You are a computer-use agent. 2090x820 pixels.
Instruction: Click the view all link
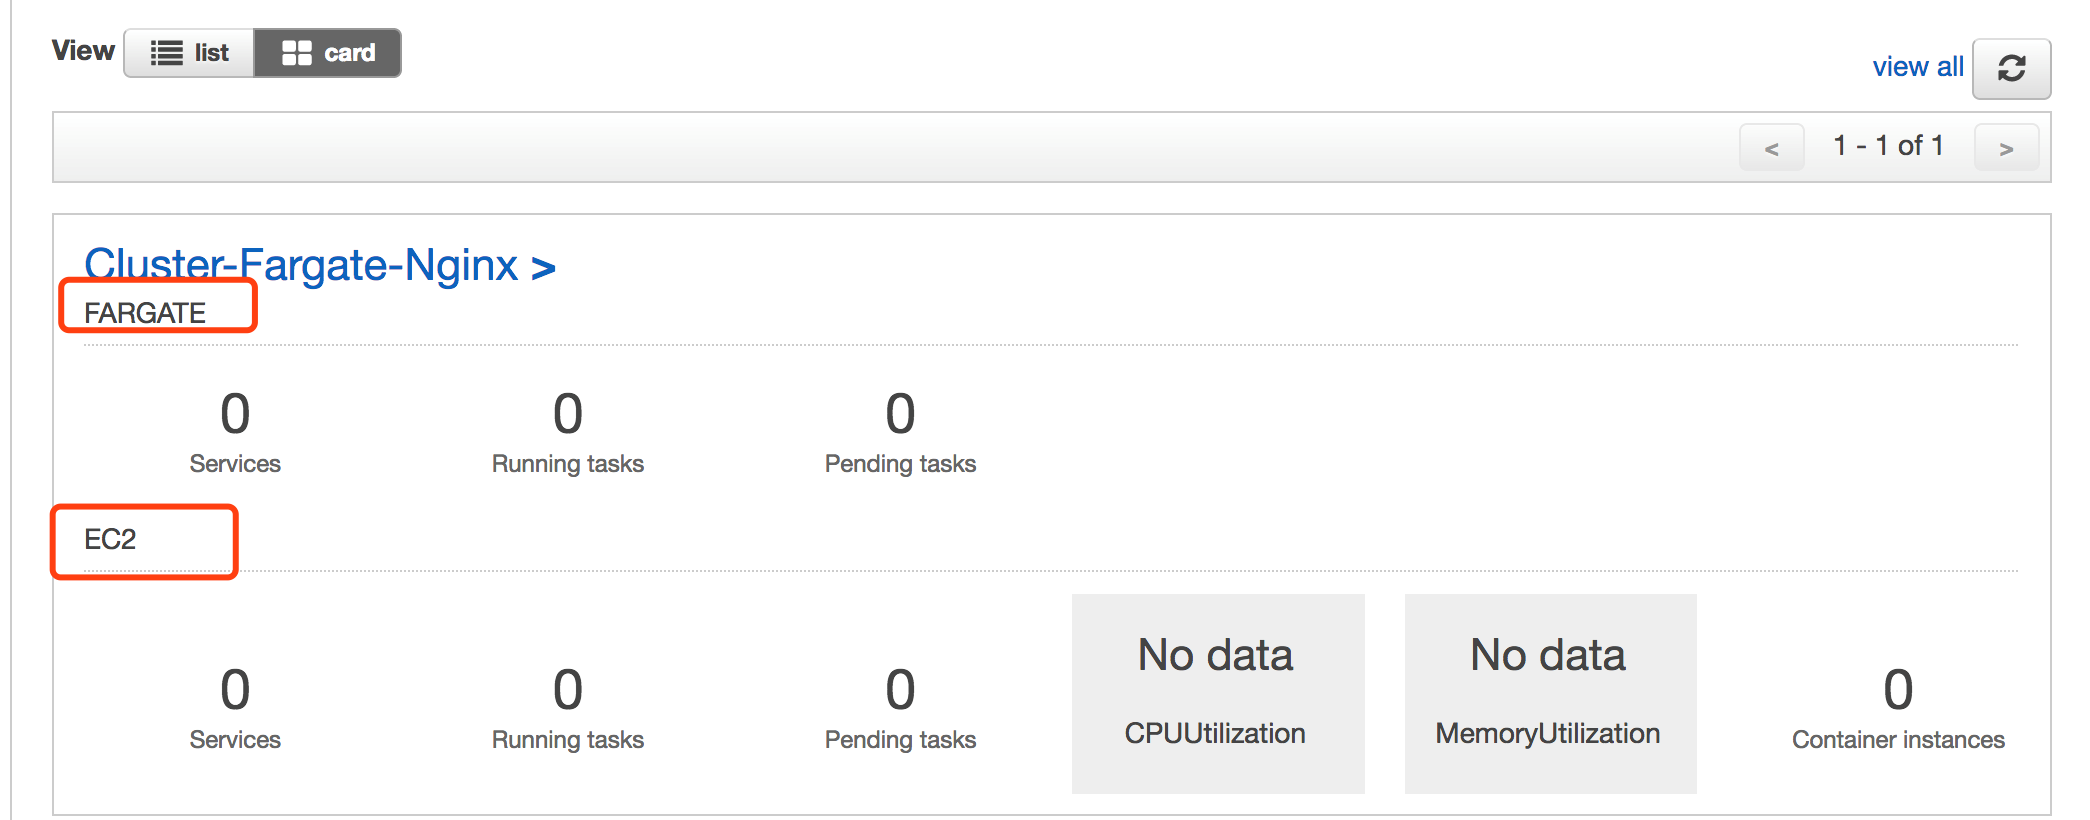click(x=1917, y=67)
